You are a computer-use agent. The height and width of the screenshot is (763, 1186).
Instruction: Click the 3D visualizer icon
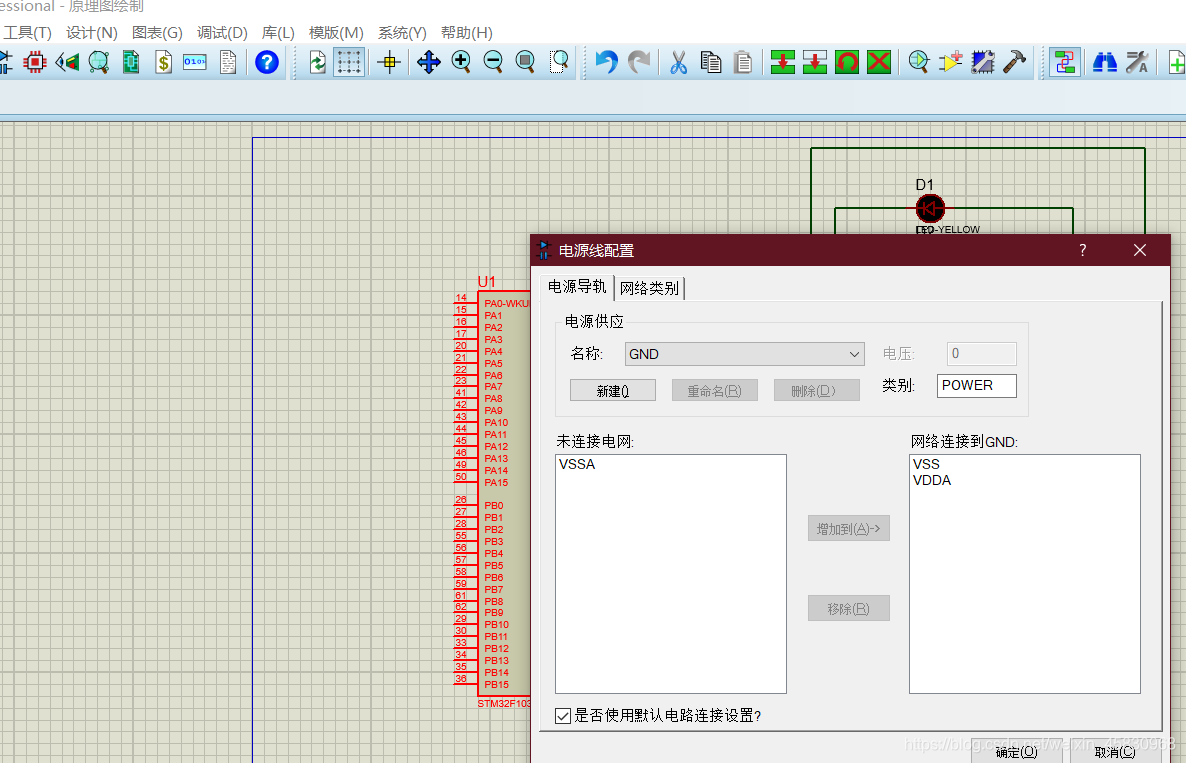pyautogui.click(x=67, y=62)
